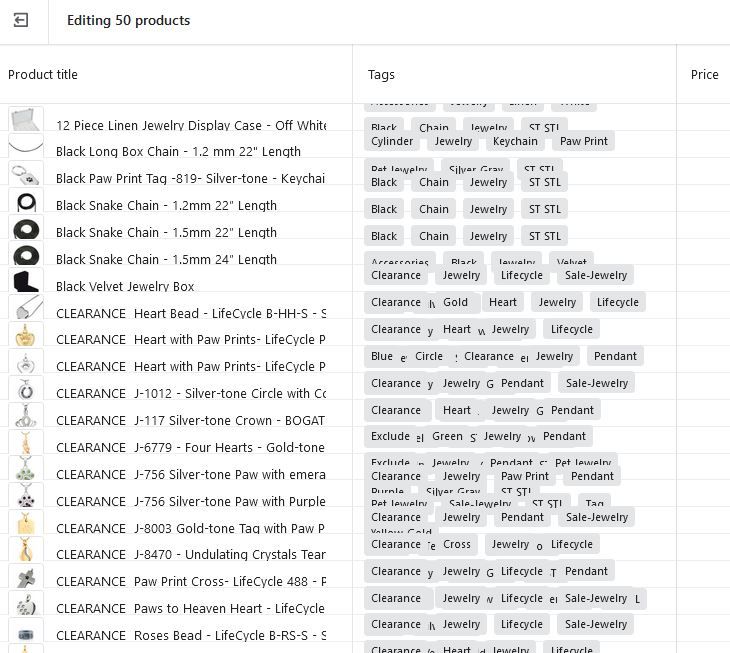The image size is (730, 653).
Task: Open the Roses Bead product thumbnail
Action: pos(26,633)
